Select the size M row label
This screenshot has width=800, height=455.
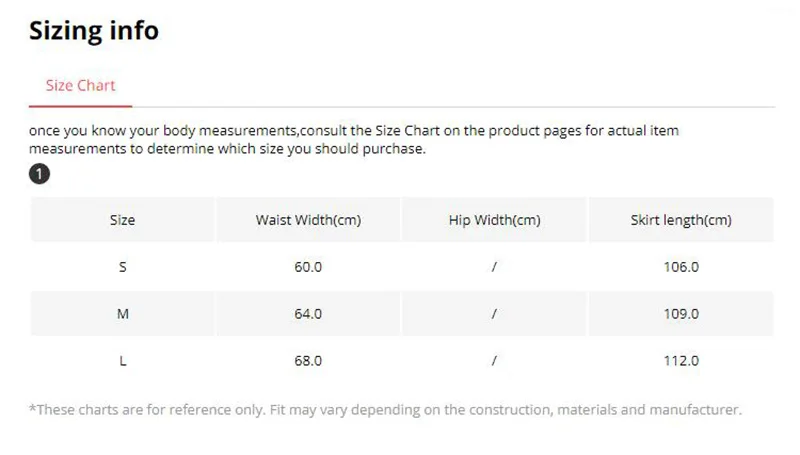pyautogui.click(x=122, y=314)
